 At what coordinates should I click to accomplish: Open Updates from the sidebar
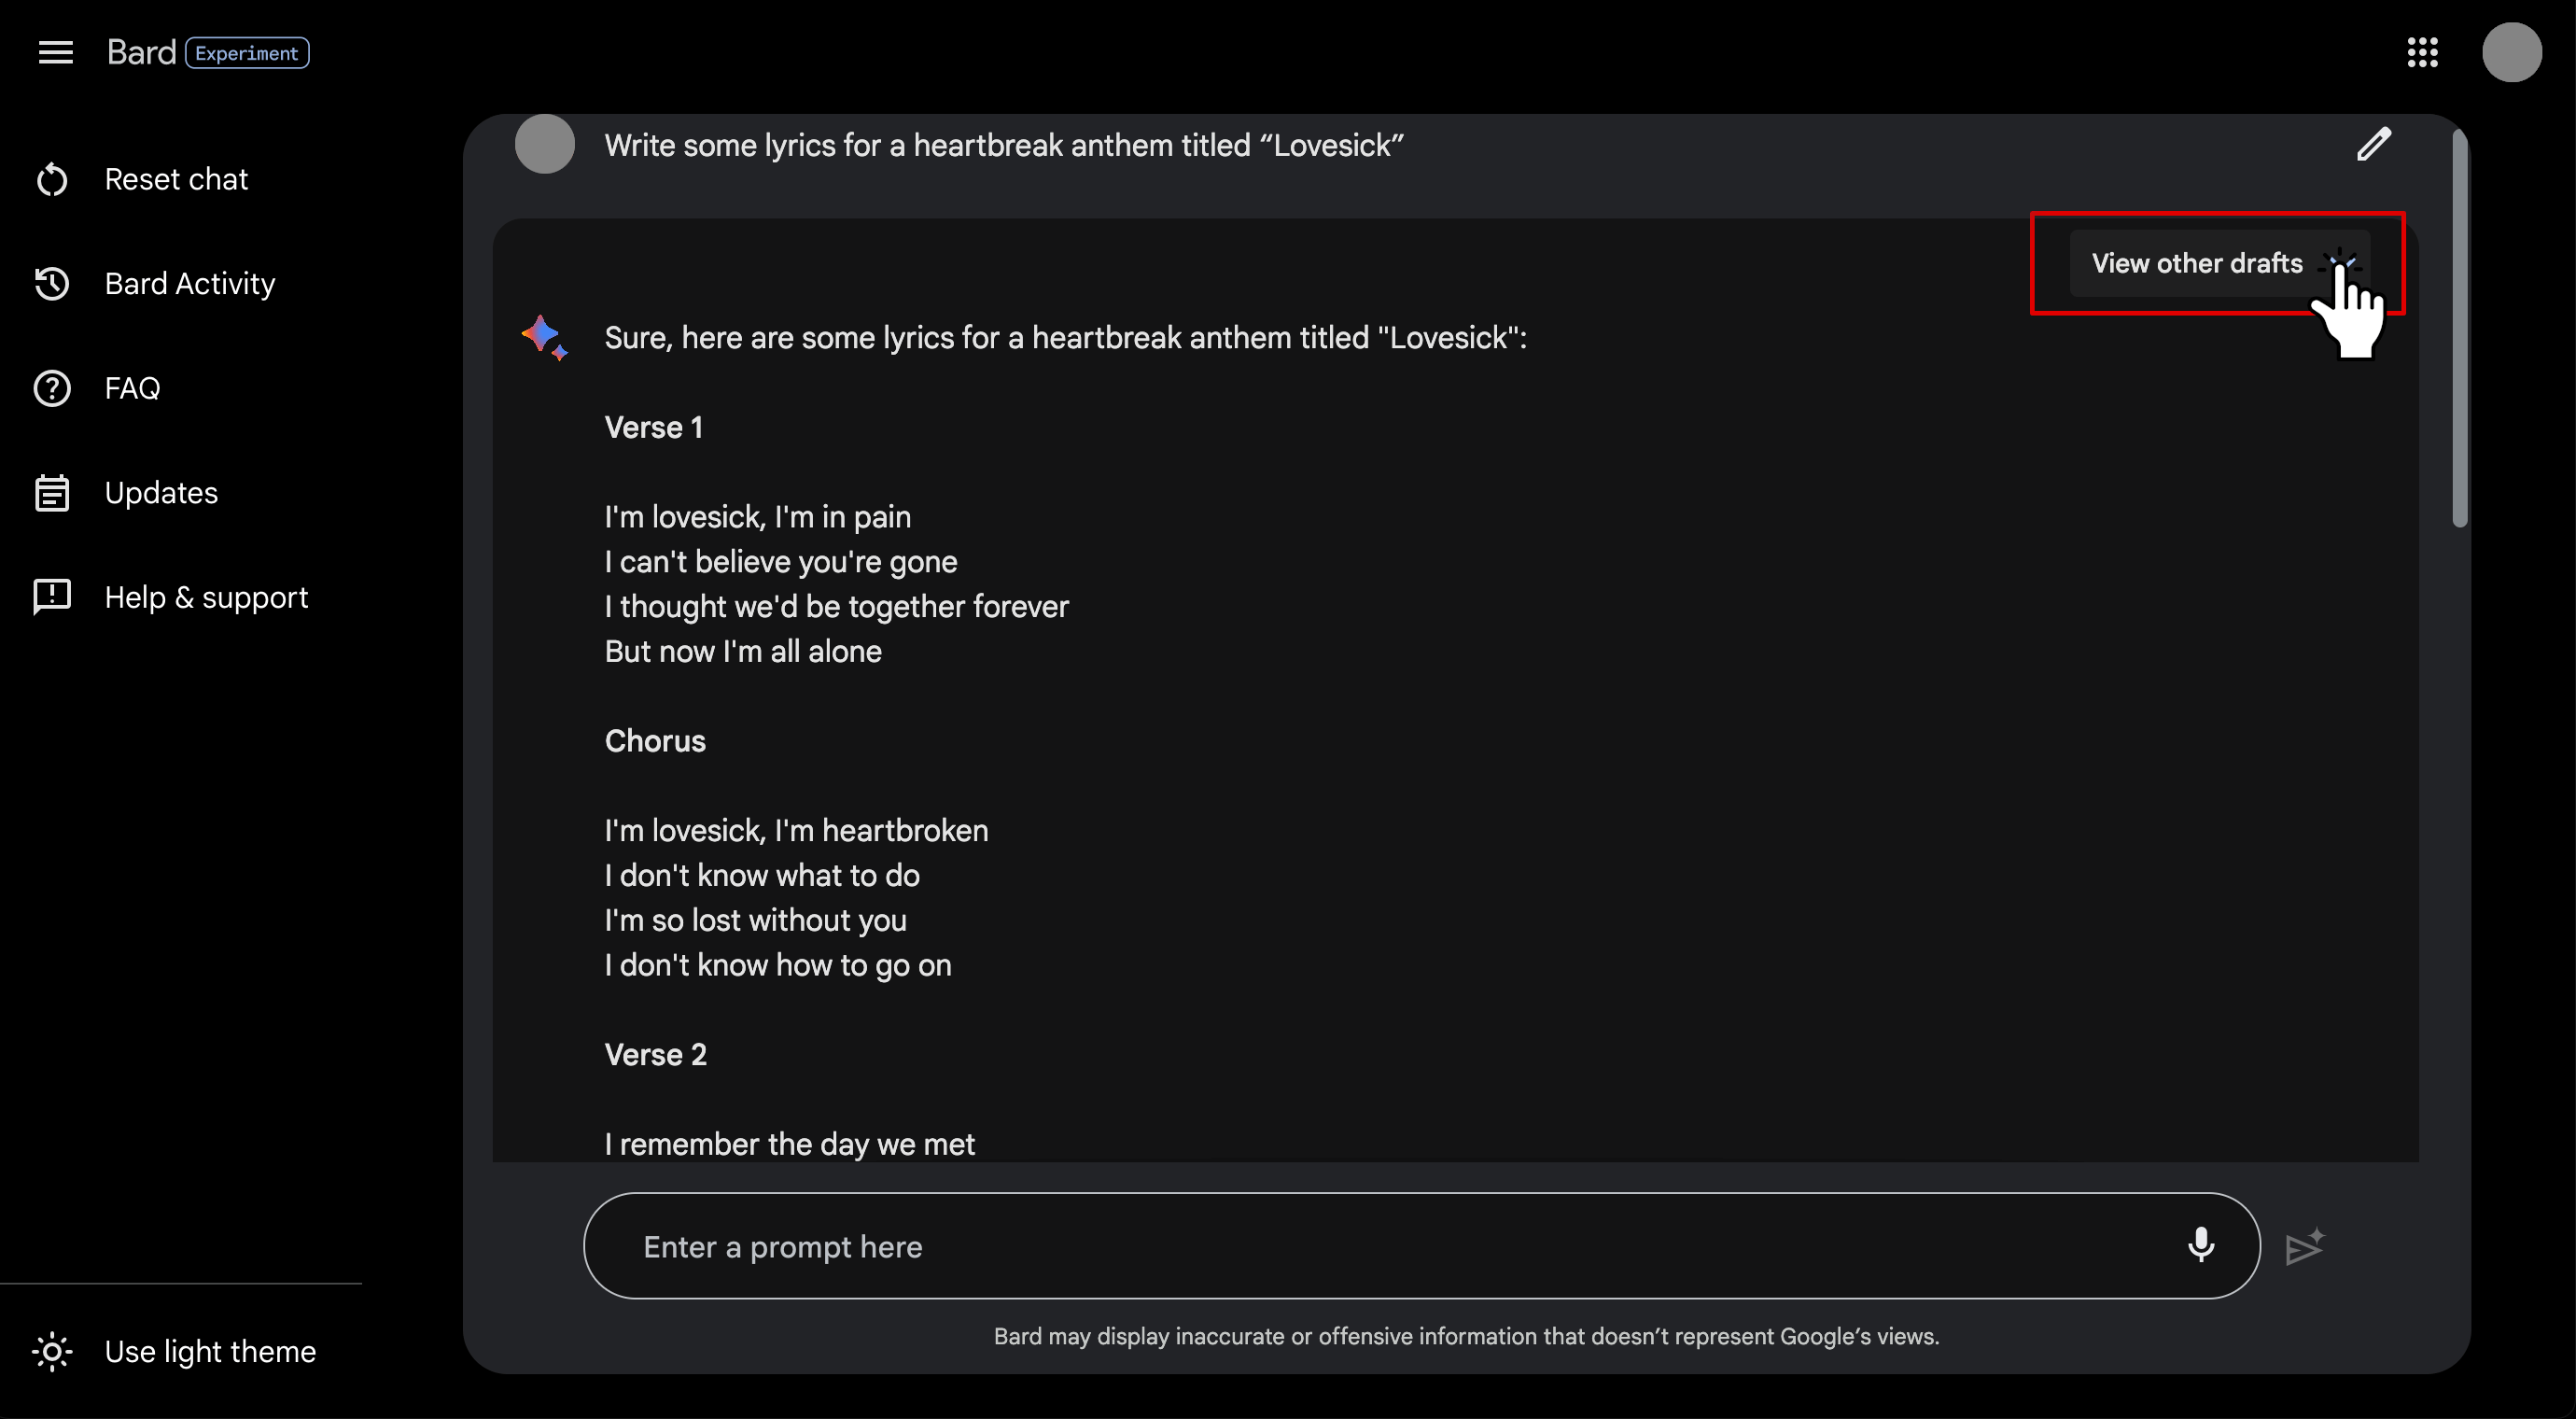click(x=161, y=493)
